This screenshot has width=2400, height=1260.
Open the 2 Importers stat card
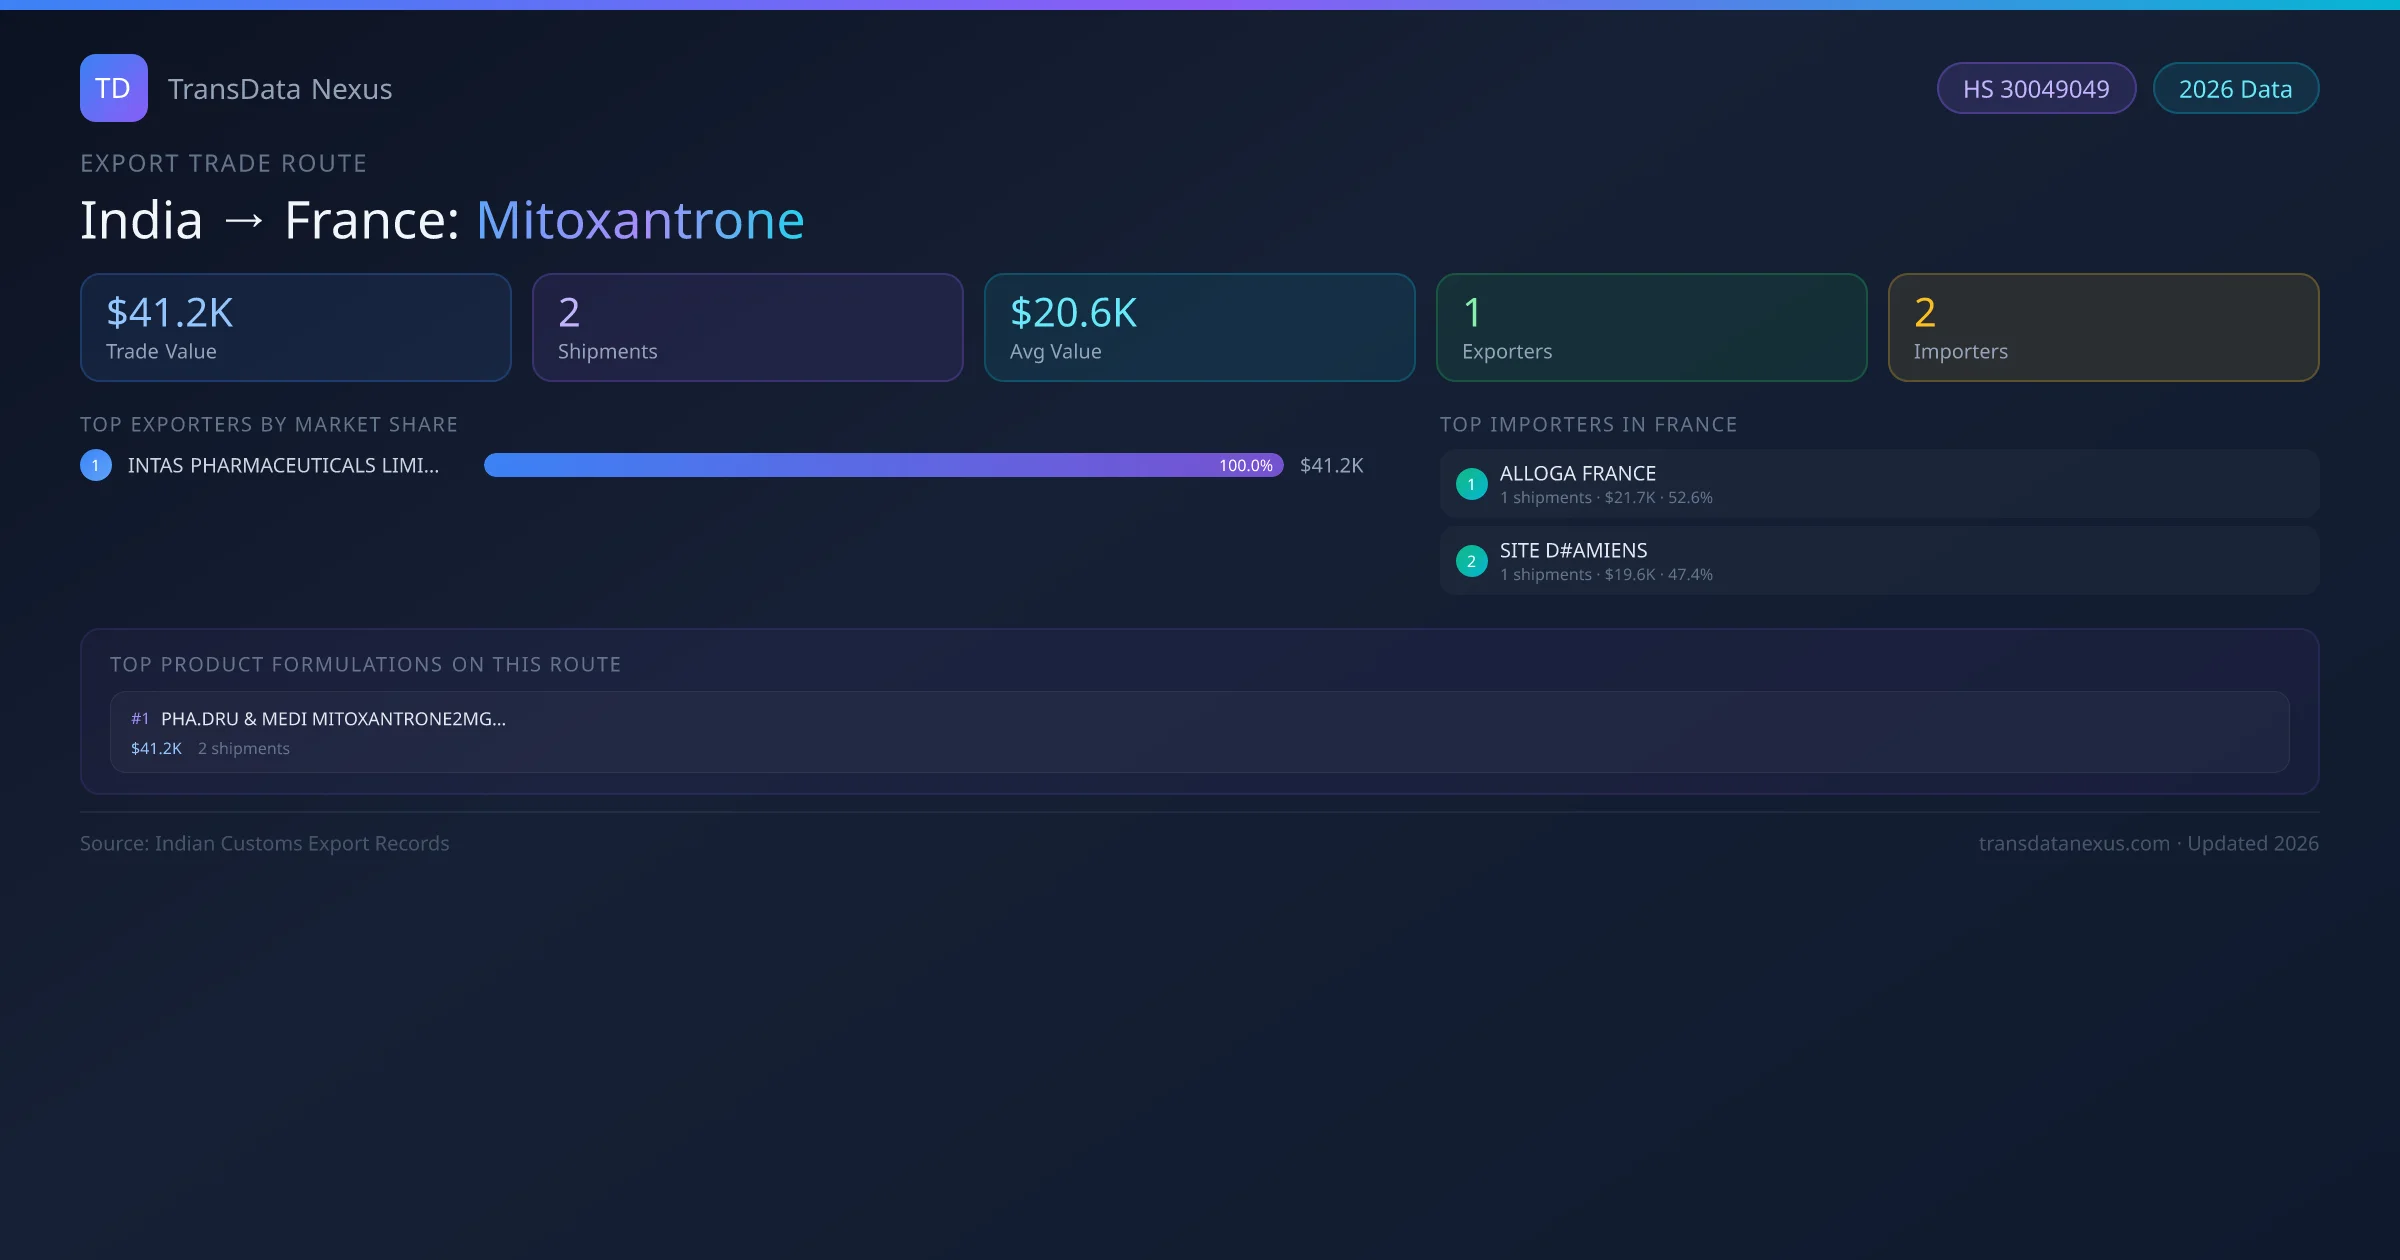2103,328
